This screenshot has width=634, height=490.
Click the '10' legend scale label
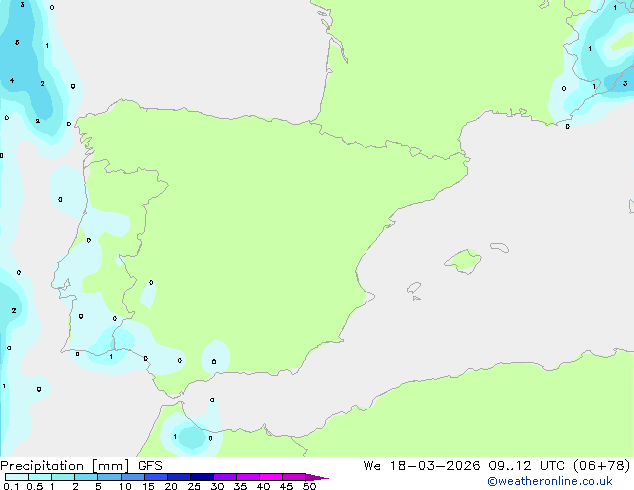coord(125,486)
